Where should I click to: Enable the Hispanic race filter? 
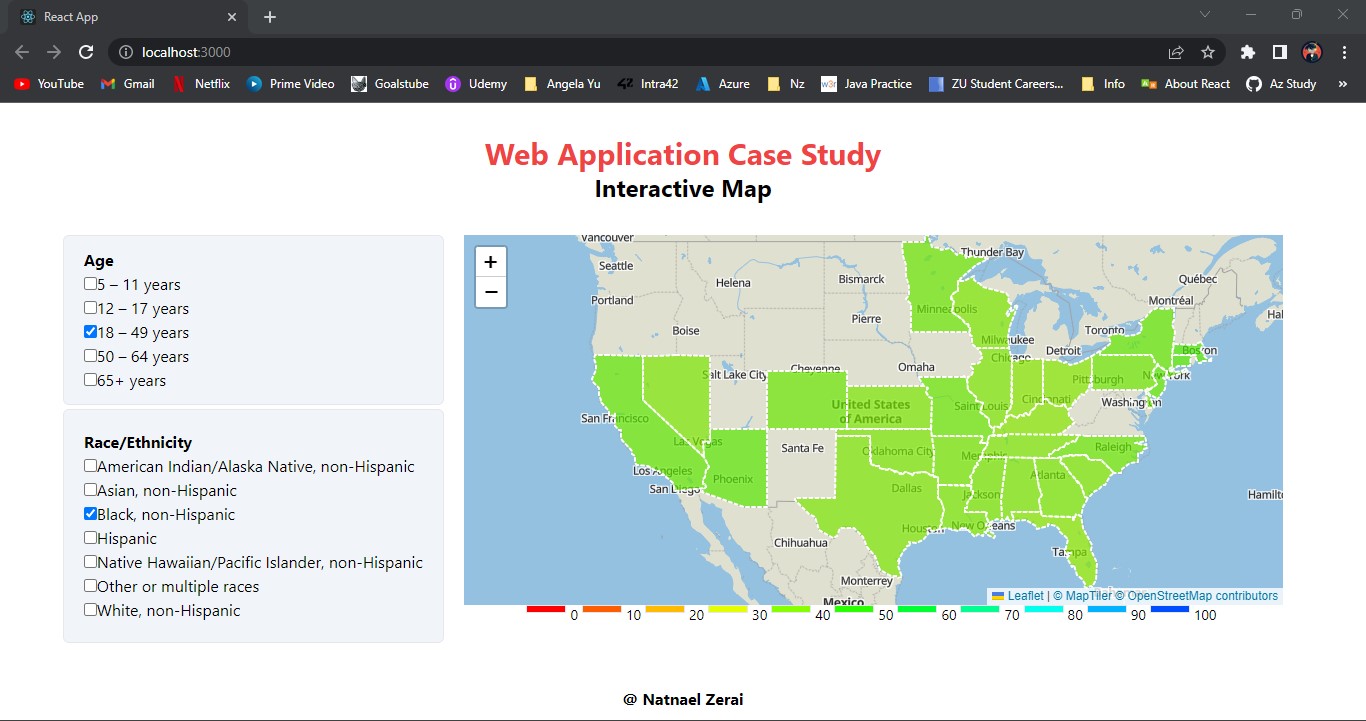pos(89,537)
